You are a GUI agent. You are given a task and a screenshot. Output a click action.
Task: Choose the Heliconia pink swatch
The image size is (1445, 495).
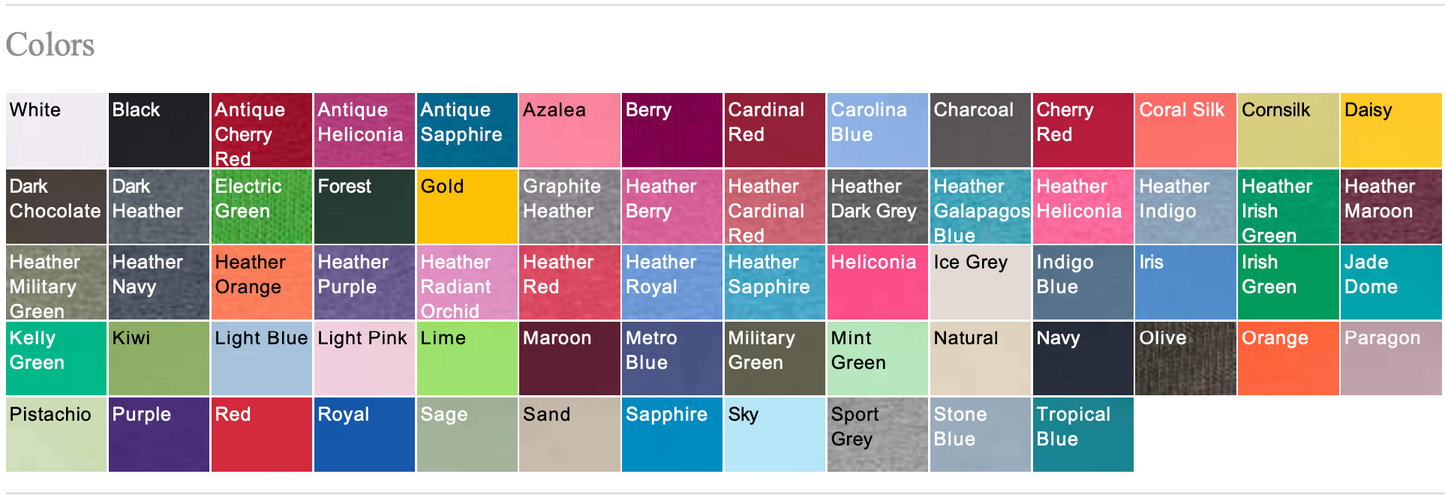[x=877, y=283]
